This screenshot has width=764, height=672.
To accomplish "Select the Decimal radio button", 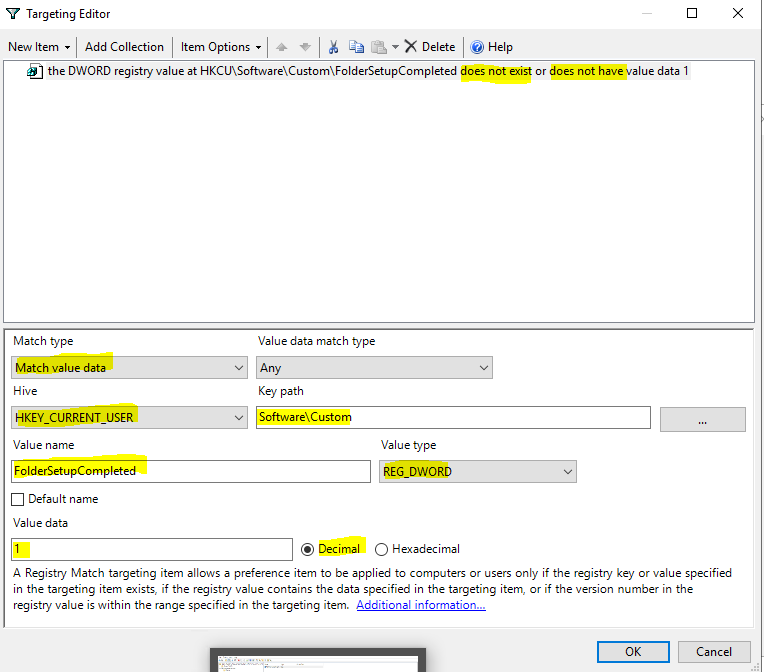I will coord(308,549).
